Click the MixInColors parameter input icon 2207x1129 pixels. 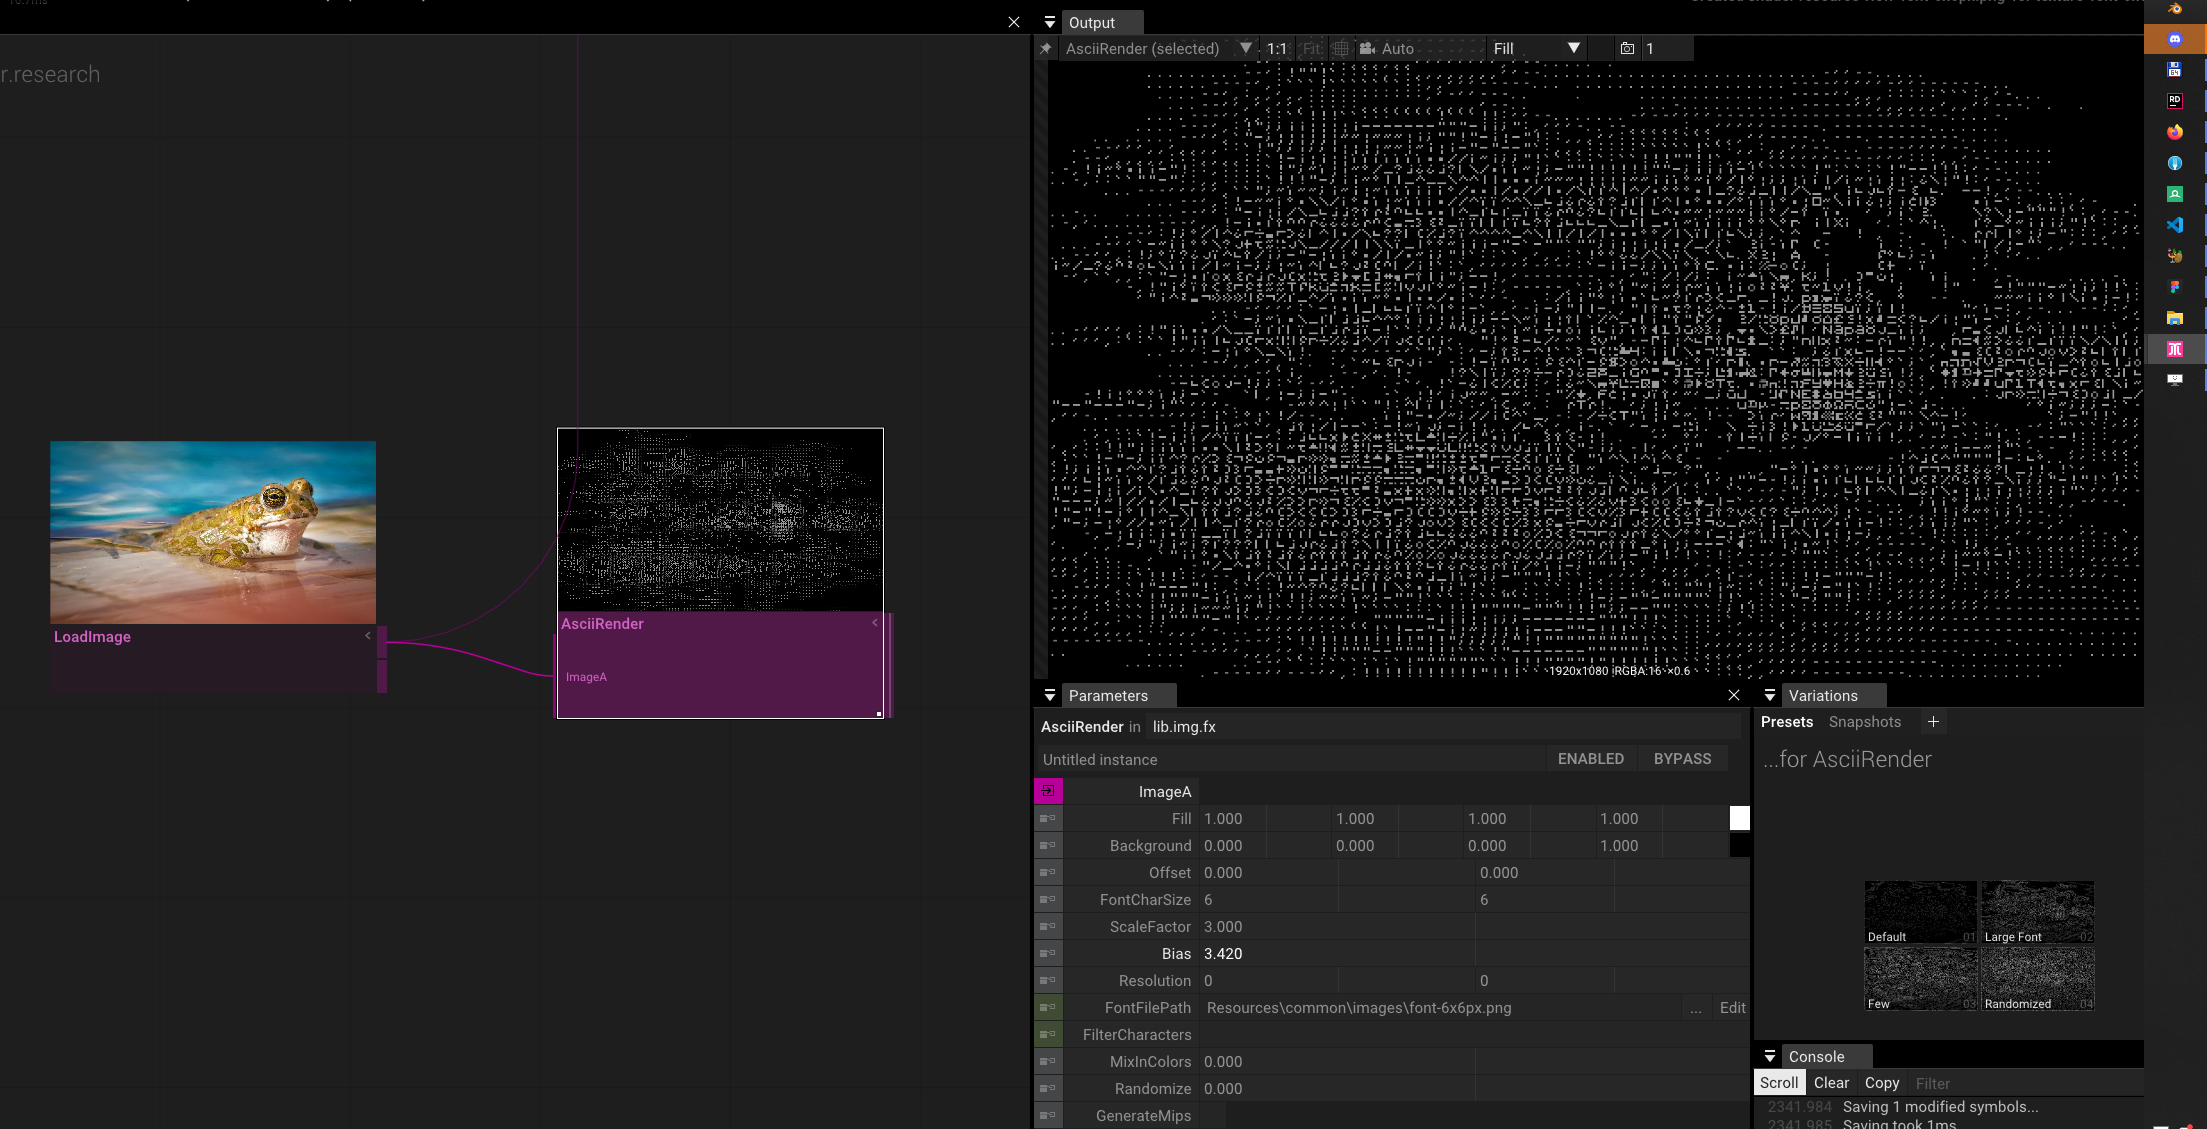[x=1048, y=1061]
